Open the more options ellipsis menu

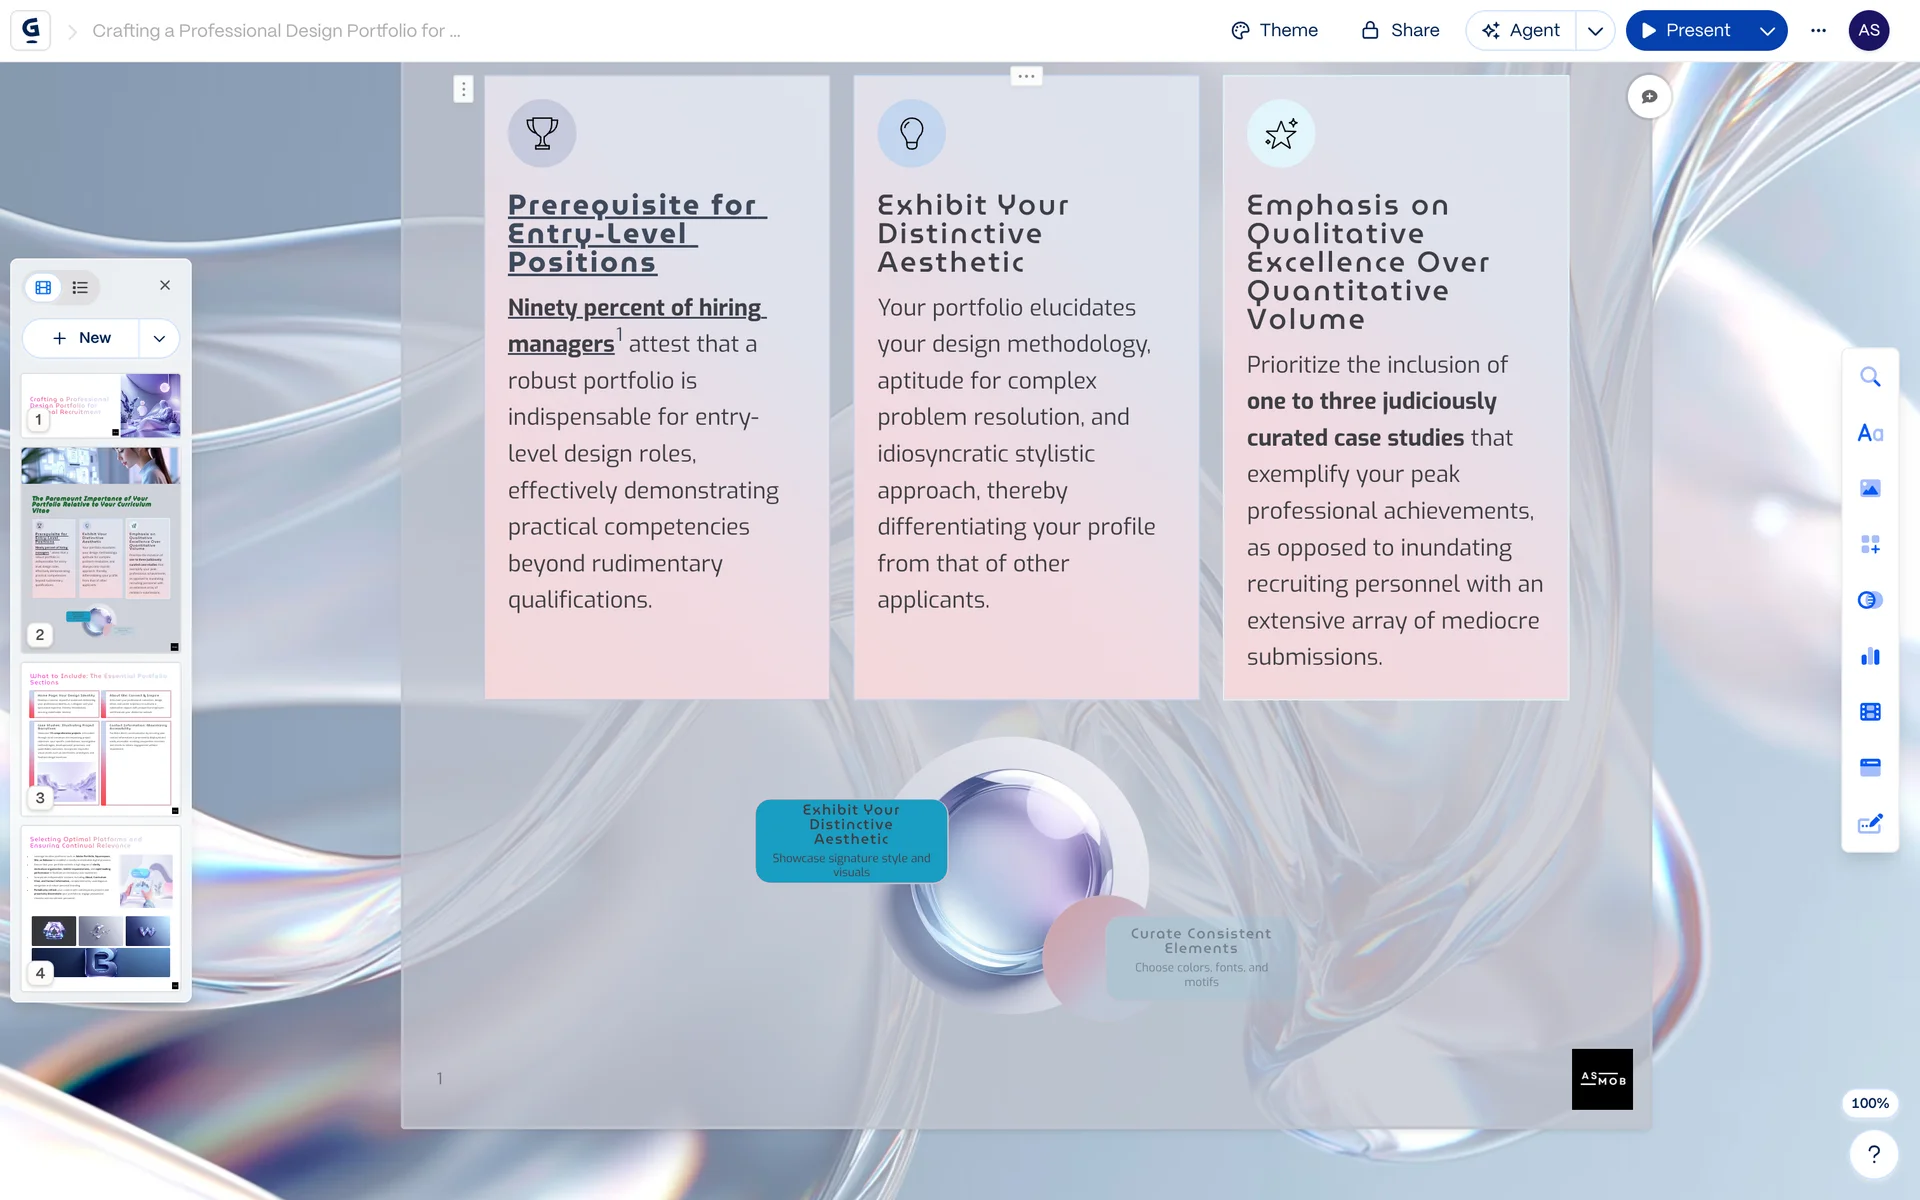point(1818,30)
